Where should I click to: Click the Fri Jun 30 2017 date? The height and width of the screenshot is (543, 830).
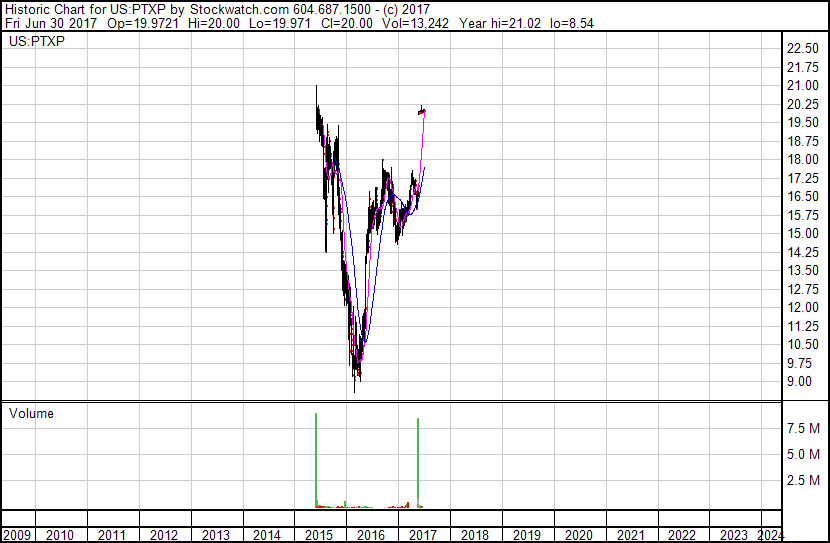click(51, 23)
